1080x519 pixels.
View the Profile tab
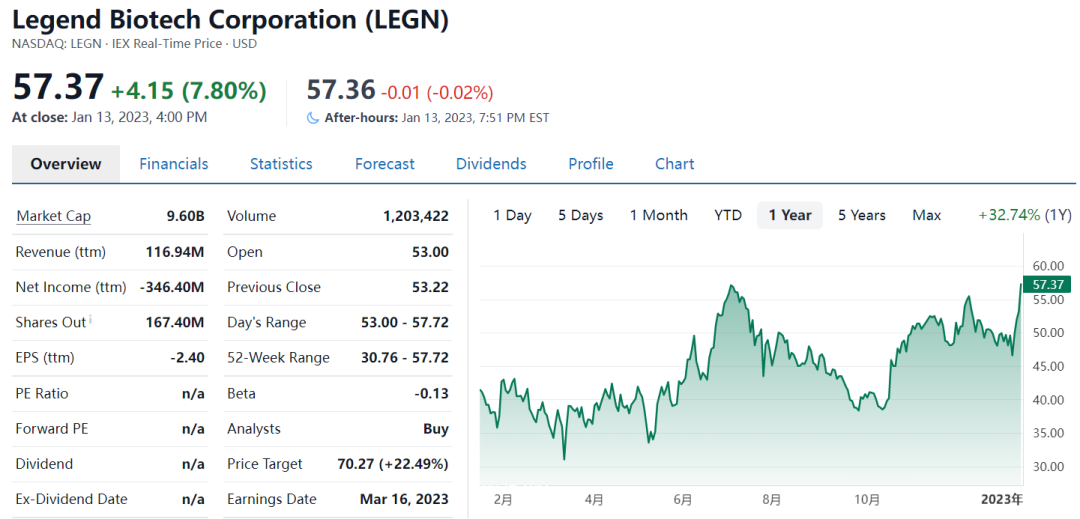(591, 164)
